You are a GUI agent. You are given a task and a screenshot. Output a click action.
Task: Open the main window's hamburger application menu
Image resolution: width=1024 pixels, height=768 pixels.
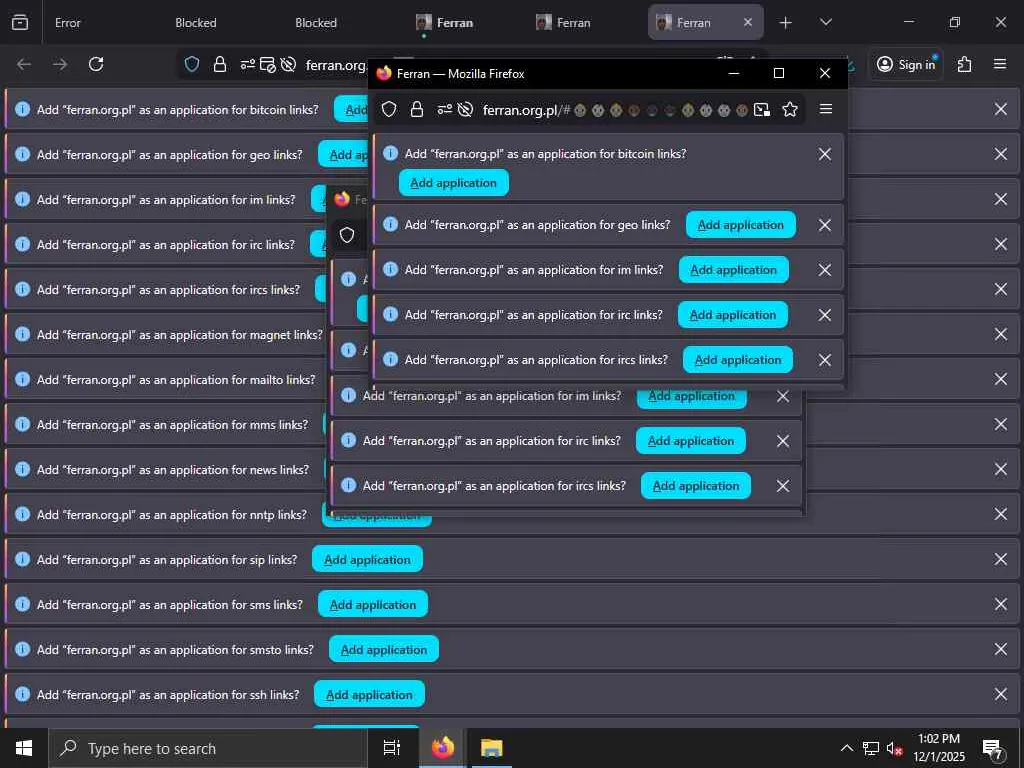(1000, 64)
